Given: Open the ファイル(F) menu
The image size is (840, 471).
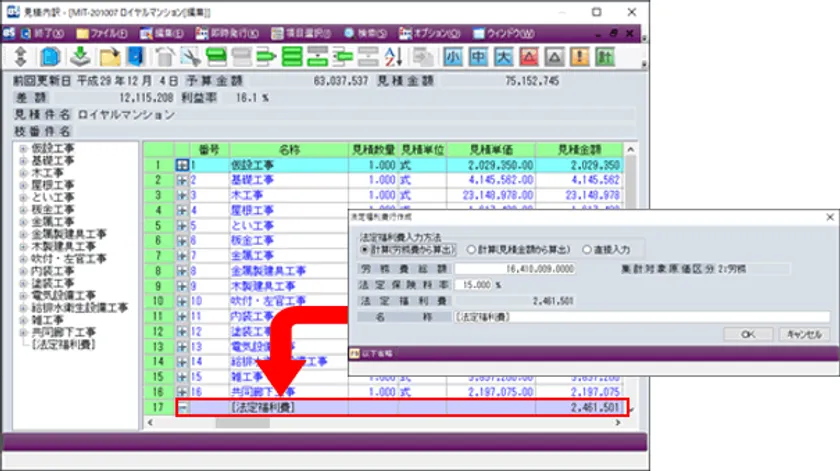Looking at the screenshot, I should [x=102, y=33].
